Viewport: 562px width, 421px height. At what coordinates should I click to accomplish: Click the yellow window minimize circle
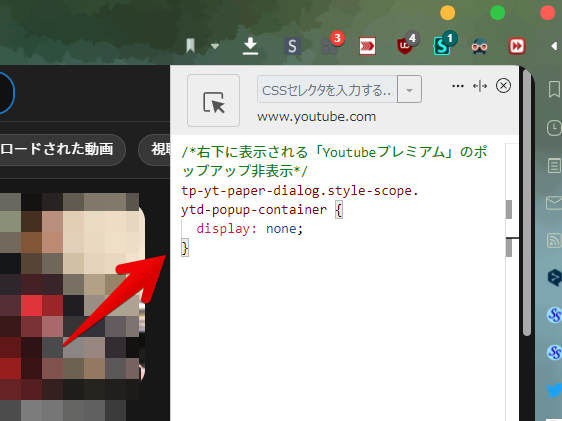447,13
